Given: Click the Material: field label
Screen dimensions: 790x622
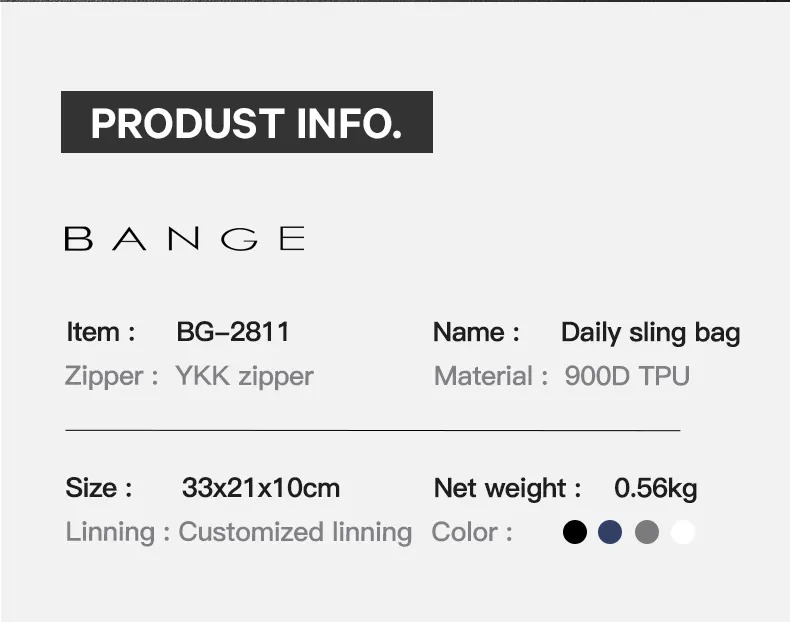Looking at the screenshot, I should tap(491, 376).
